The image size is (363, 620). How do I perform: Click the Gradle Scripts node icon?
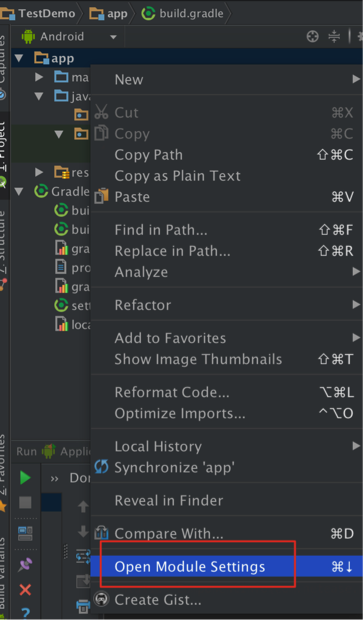[x=41, y=191]
